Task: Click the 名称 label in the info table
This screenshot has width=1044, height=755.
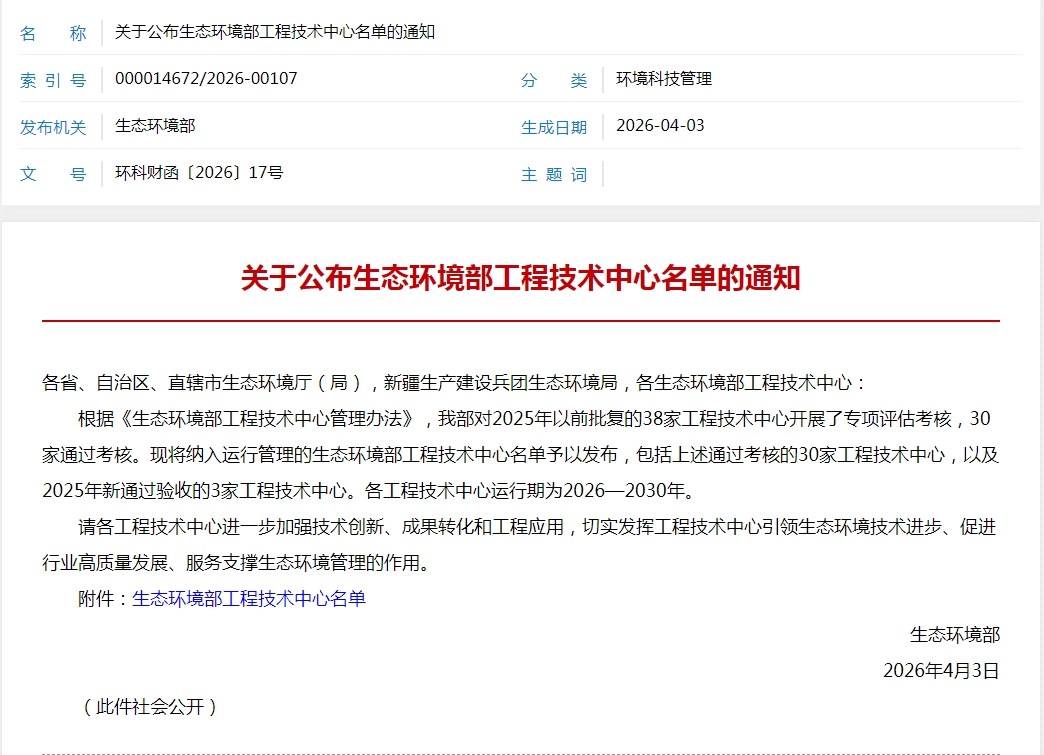Action: pyautogui.click(x=53, y=33)
